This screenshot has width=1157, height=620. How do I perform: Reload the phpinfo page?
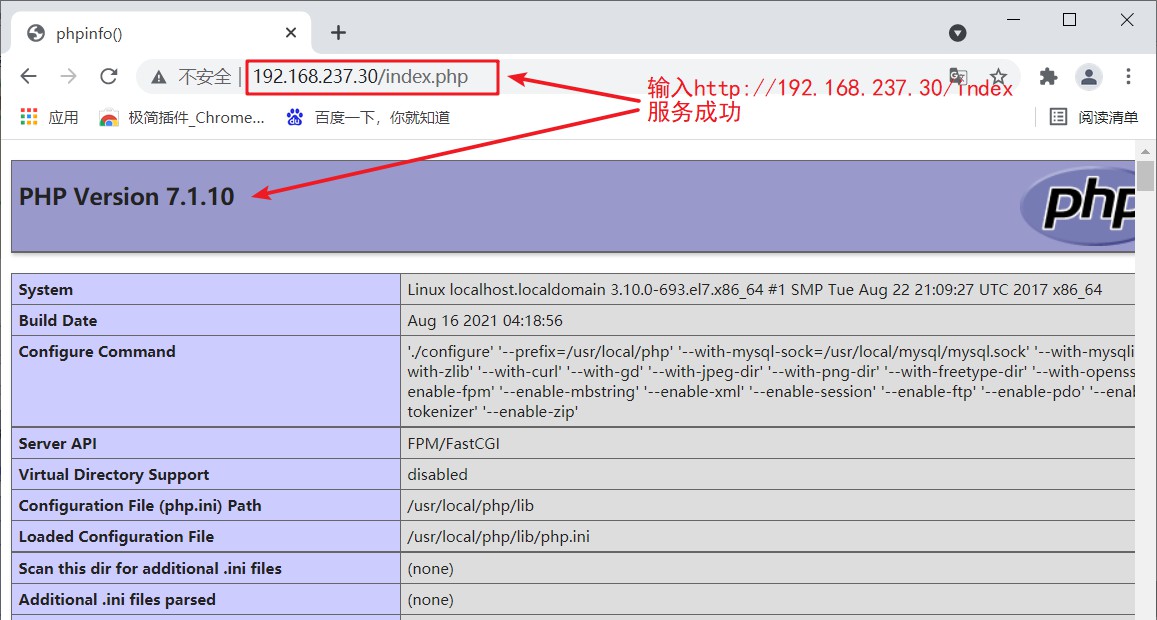pyautogui.click(x=109, y=76)
